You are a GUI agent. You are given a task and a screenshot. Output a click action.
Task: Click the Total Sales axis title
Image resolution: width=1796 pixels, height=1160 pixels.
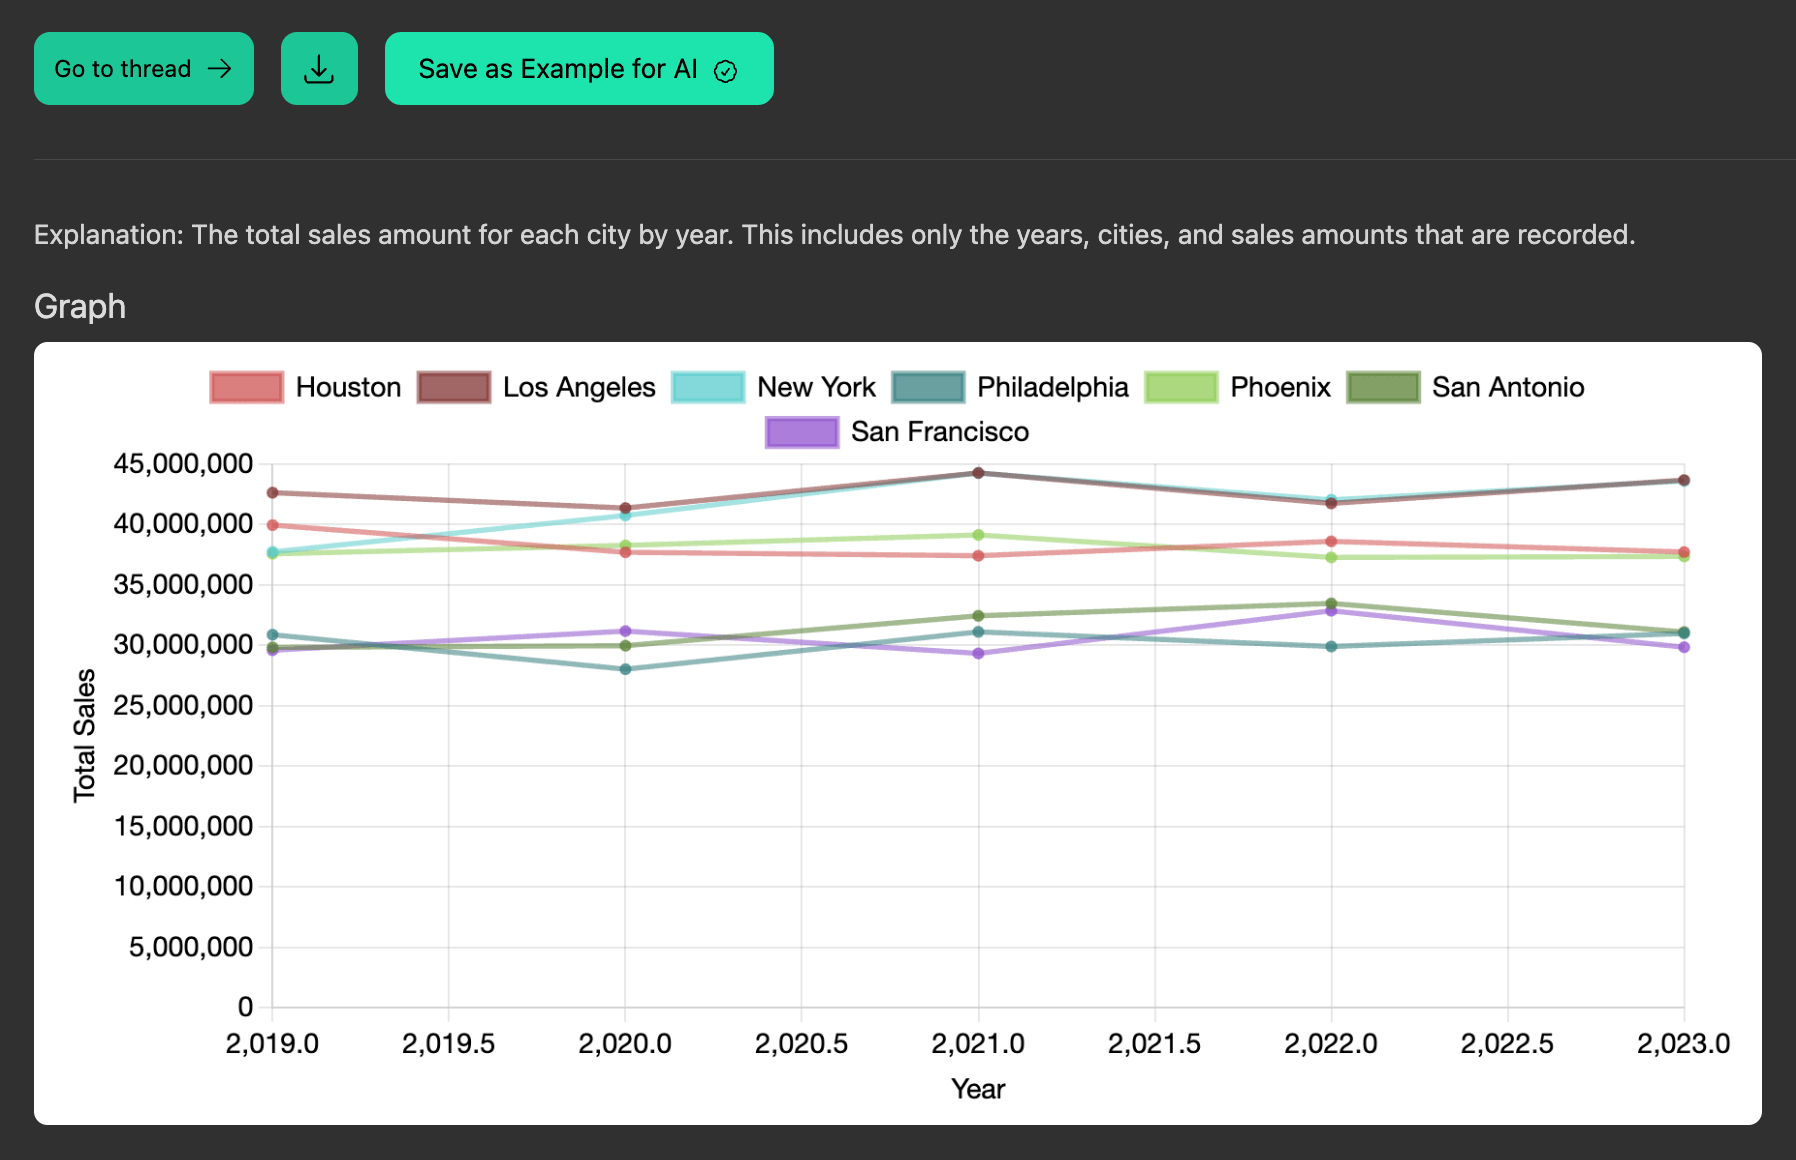(85, 735)
